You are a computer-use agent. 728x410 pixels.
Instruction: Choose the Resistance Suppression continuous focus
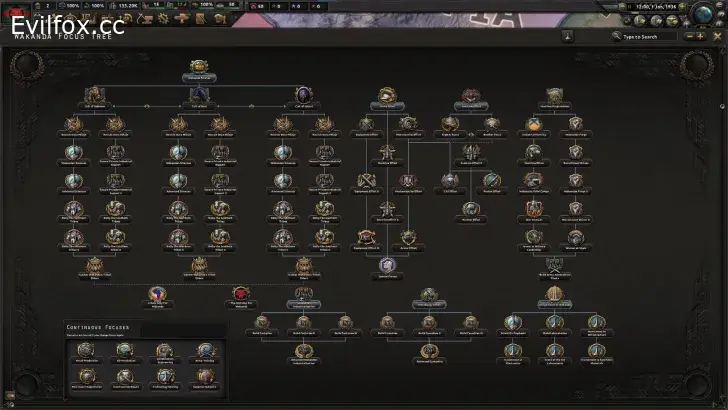tap(85, 376)
